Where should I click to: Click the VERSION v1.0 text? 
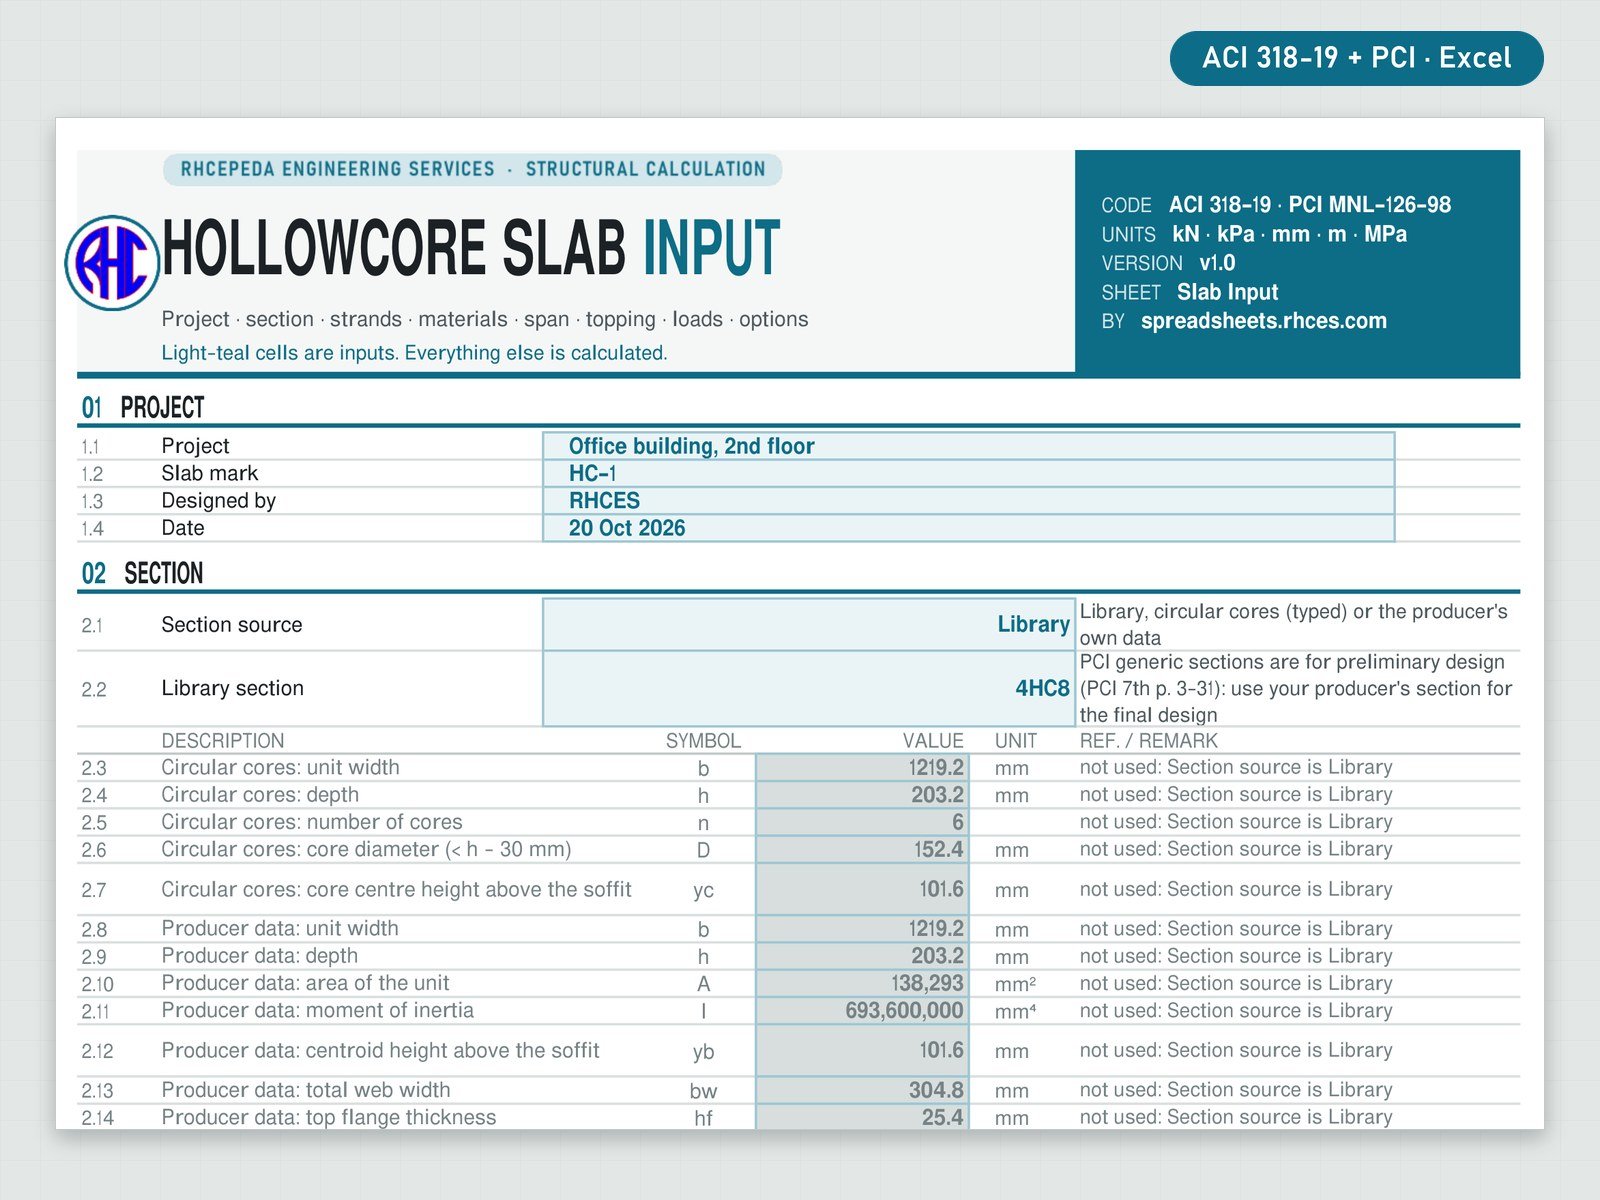(x=1168, y=263)
